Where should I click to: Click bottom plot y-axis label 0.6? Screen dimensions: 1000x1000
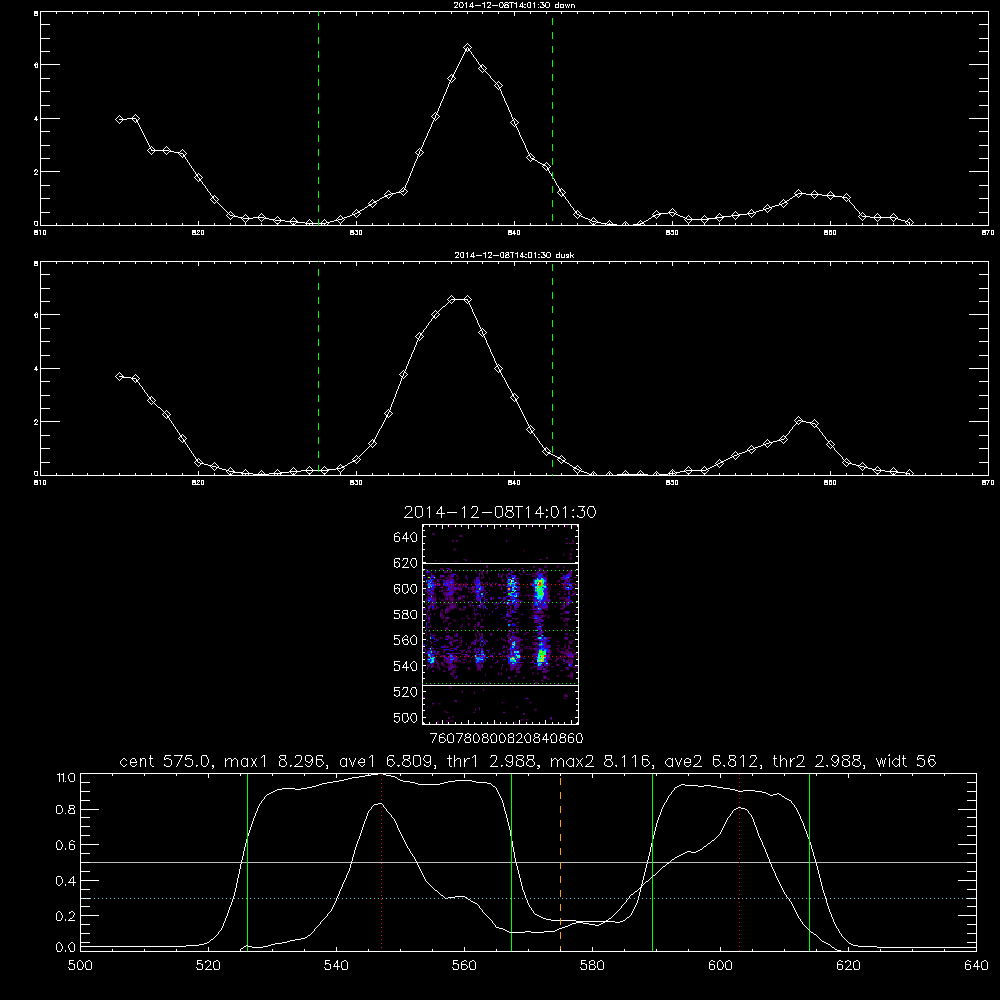pos(66,845)
